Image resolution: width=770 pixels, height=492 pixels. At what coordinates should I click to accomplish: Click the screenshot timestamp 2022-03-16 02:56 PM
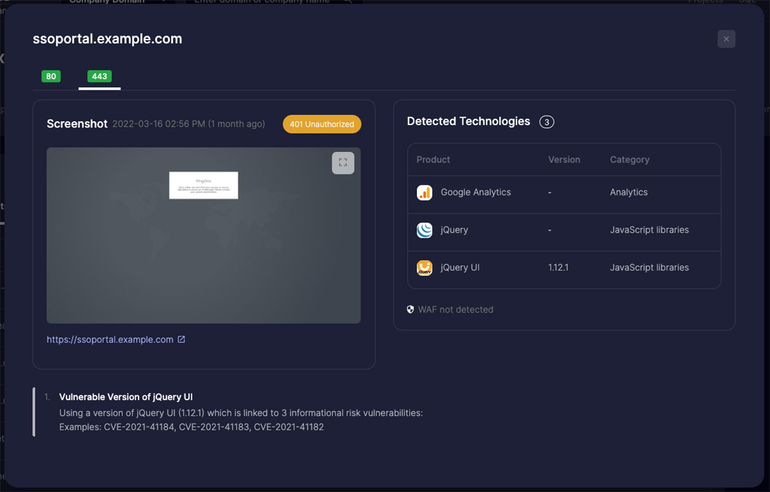(x=159, y=124)
